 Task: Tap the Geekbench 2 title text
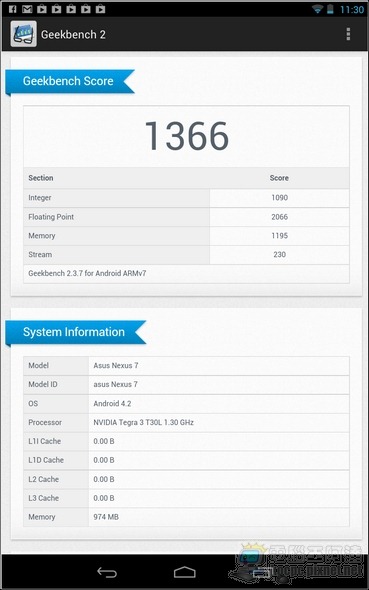73,35
